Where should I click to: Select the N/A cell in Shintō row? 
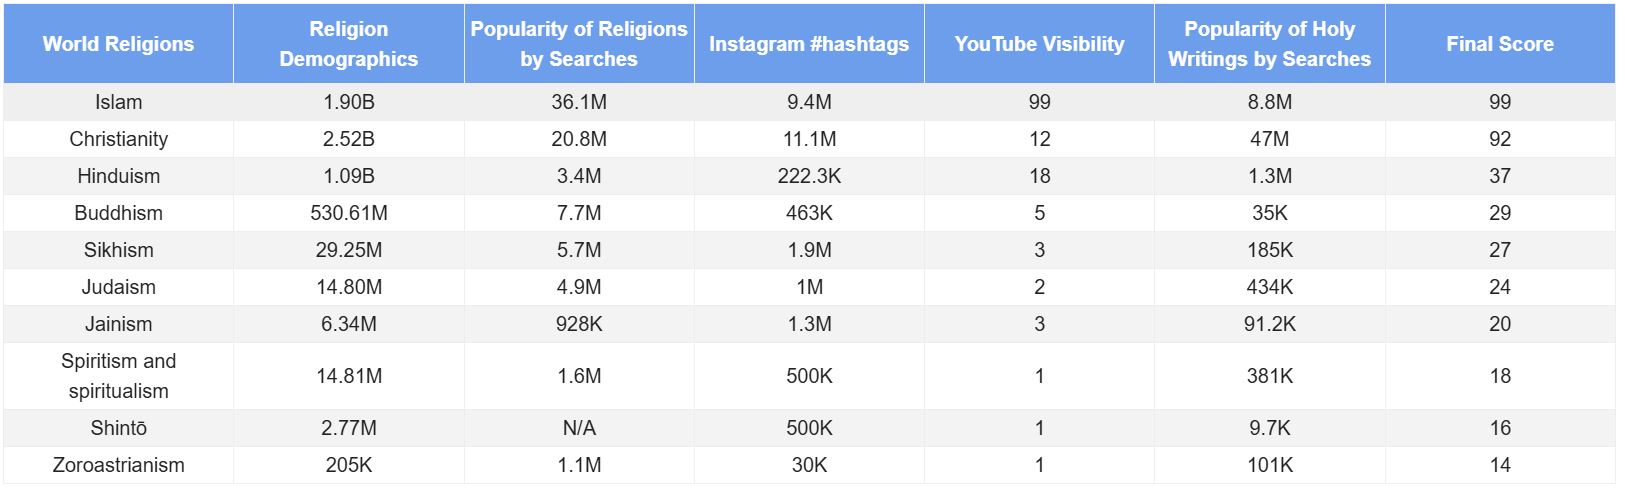click(x=579, y=428)
